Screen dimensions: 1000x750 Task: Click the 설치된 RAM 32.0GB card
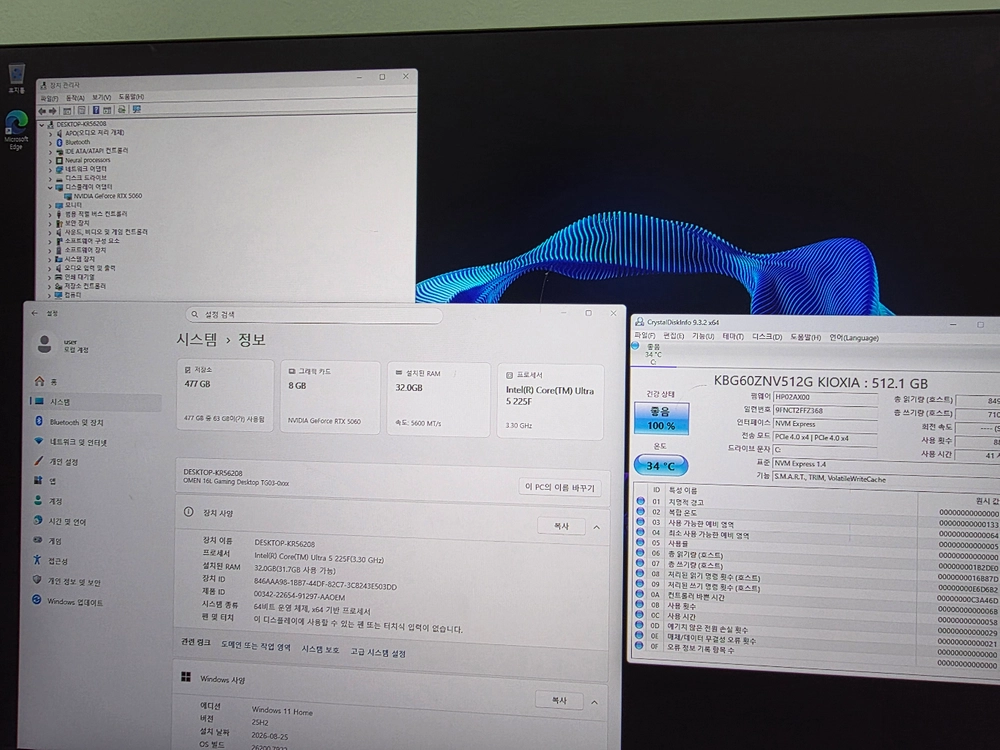438,399
